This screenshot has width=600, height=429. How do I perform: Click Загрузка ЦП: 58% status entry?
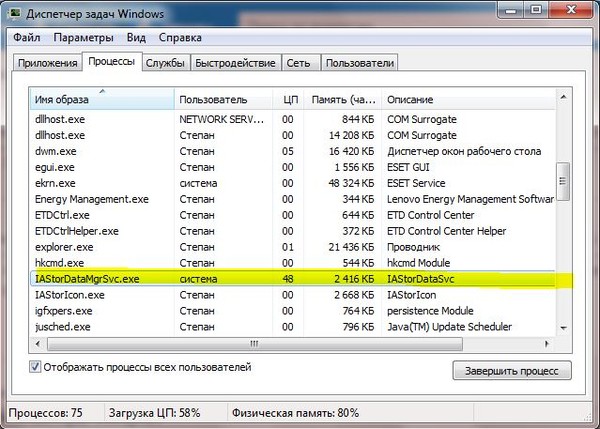tap(155, 413)
